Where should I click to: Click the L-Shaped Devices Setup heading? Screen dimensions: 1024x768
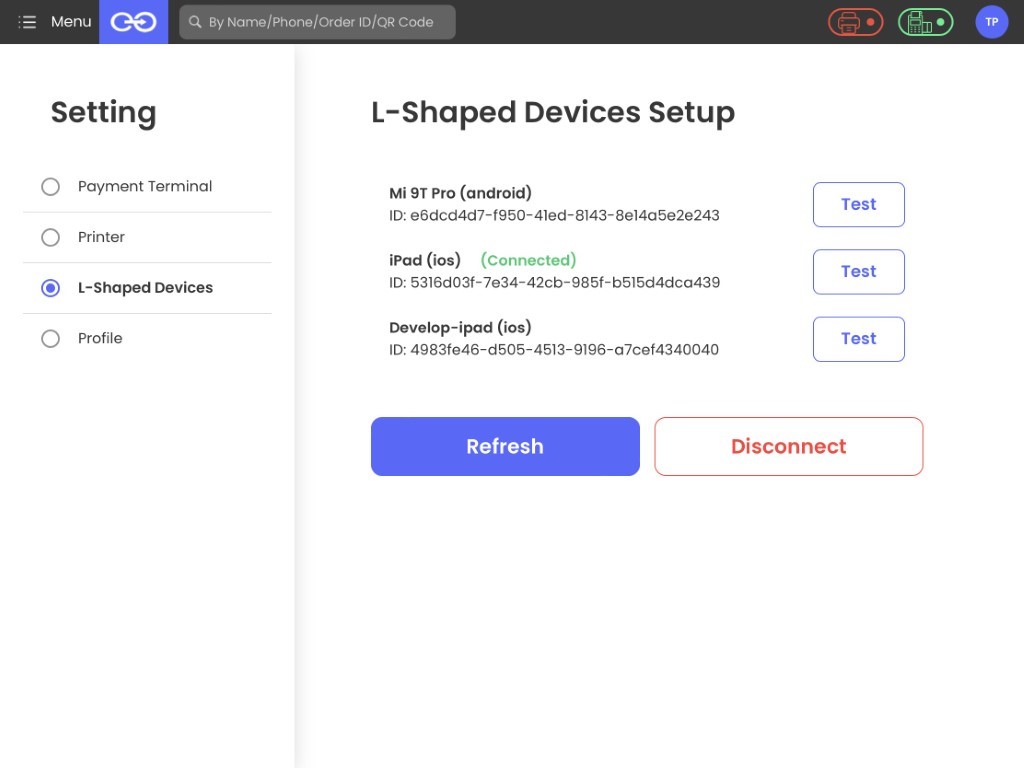553,112
